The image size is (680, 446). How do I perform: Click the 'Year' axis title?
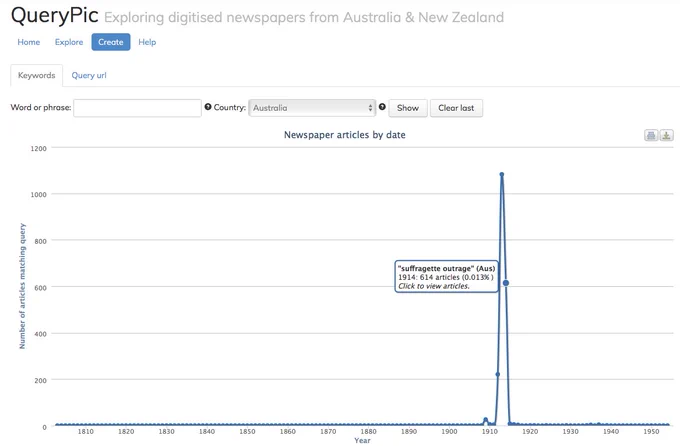point(362,440)
